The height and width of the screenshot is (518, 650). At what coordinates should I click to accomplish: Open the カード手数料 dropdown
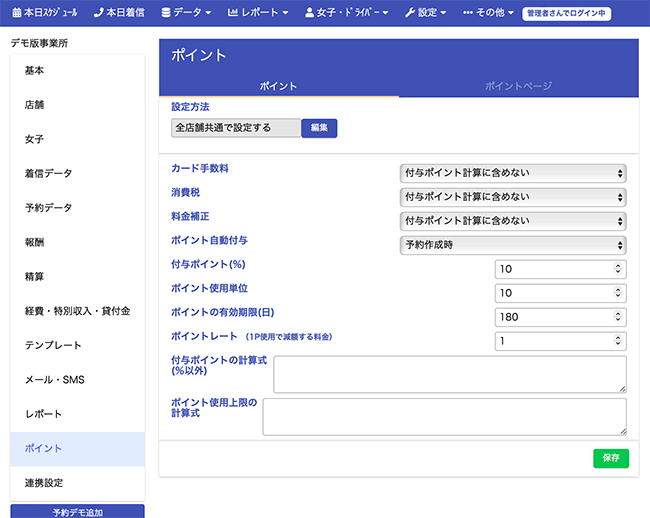pyautogui.click(x=513, y=173)
